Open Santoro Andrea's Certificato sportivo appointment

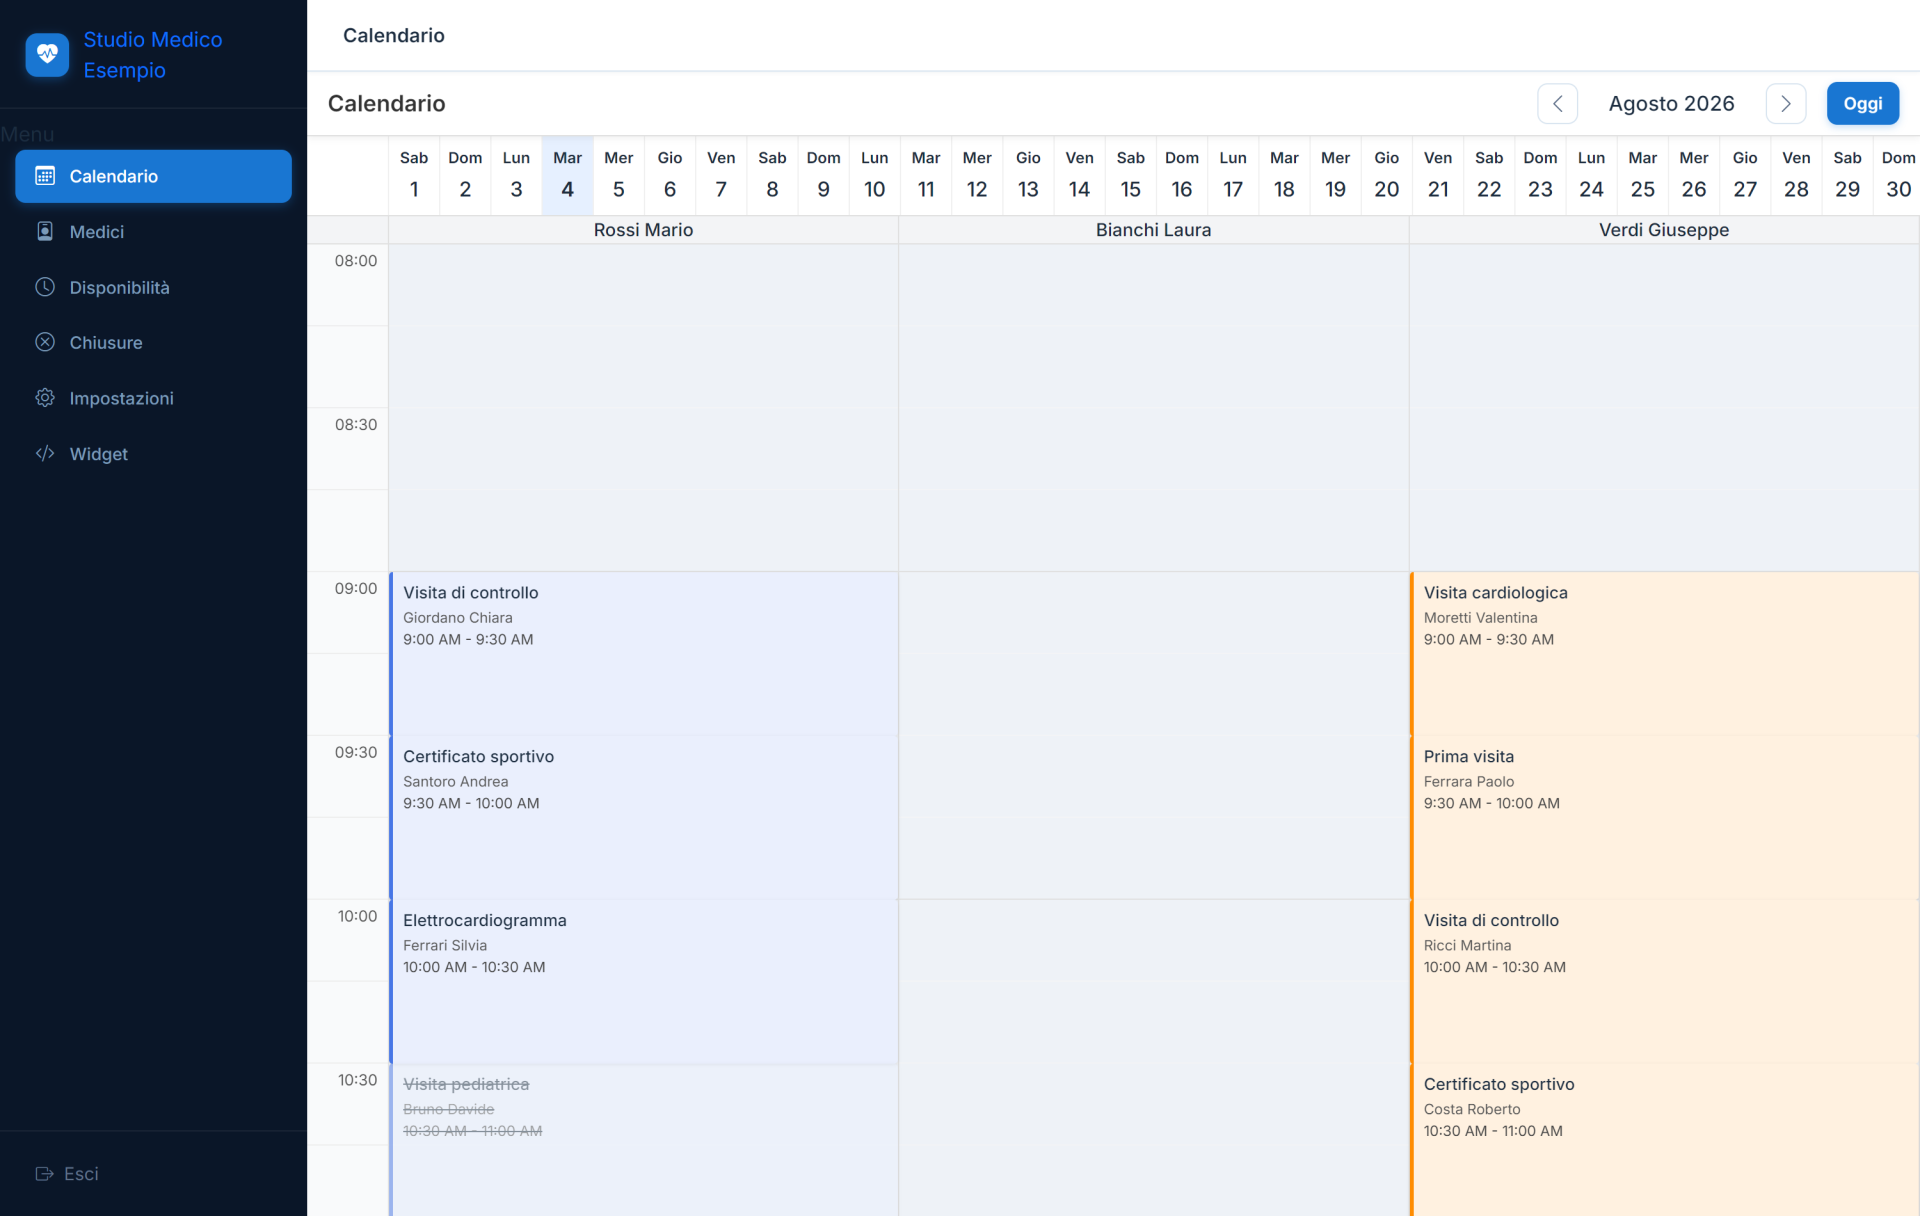click(x=644, y=817)
